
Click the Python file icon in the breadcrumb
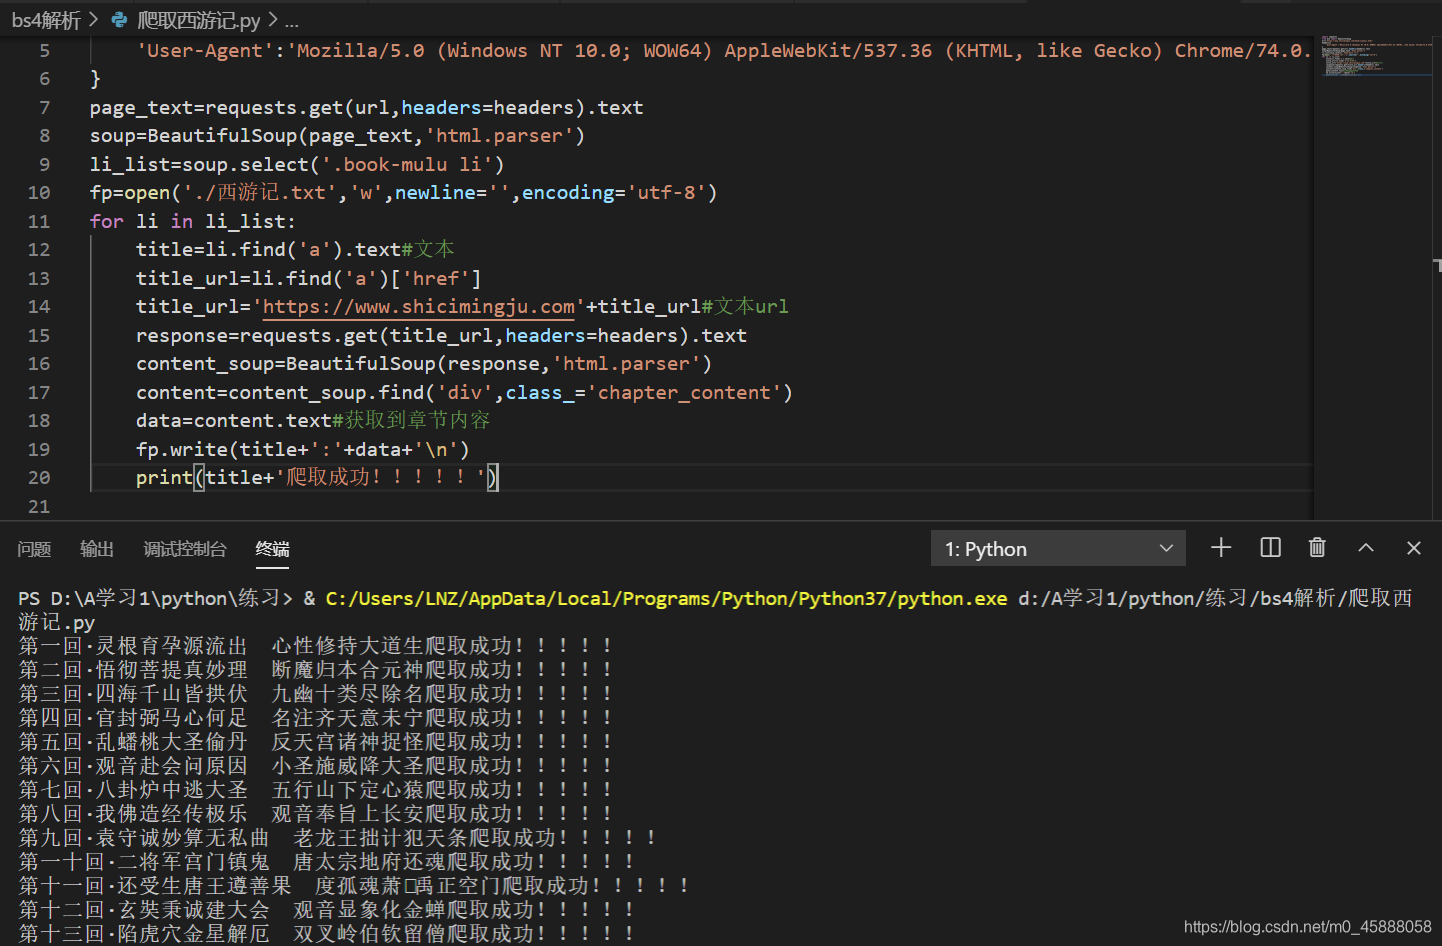tap(119, 19)
